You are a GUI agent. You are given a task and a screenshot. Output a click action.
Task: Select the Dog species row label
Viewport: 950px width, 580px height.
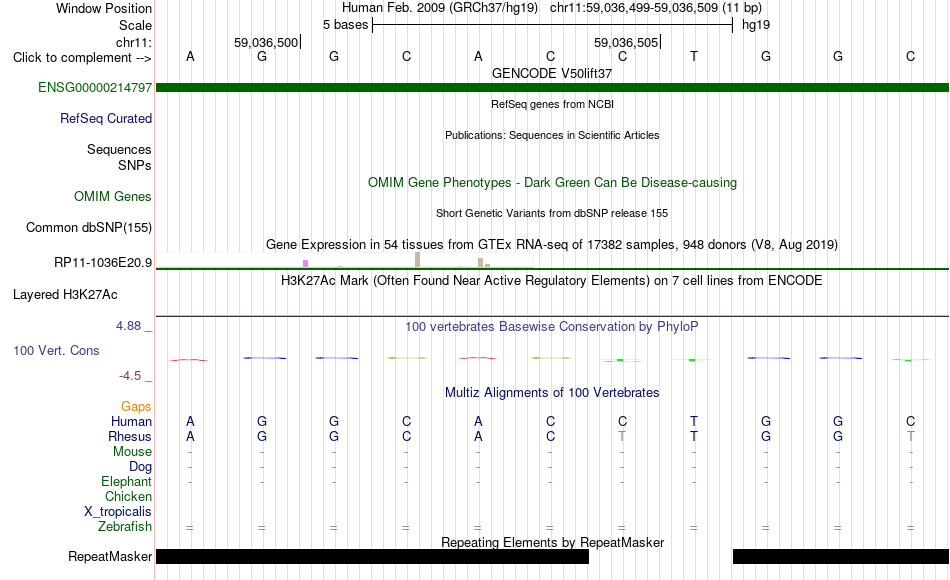coord(140,467)
